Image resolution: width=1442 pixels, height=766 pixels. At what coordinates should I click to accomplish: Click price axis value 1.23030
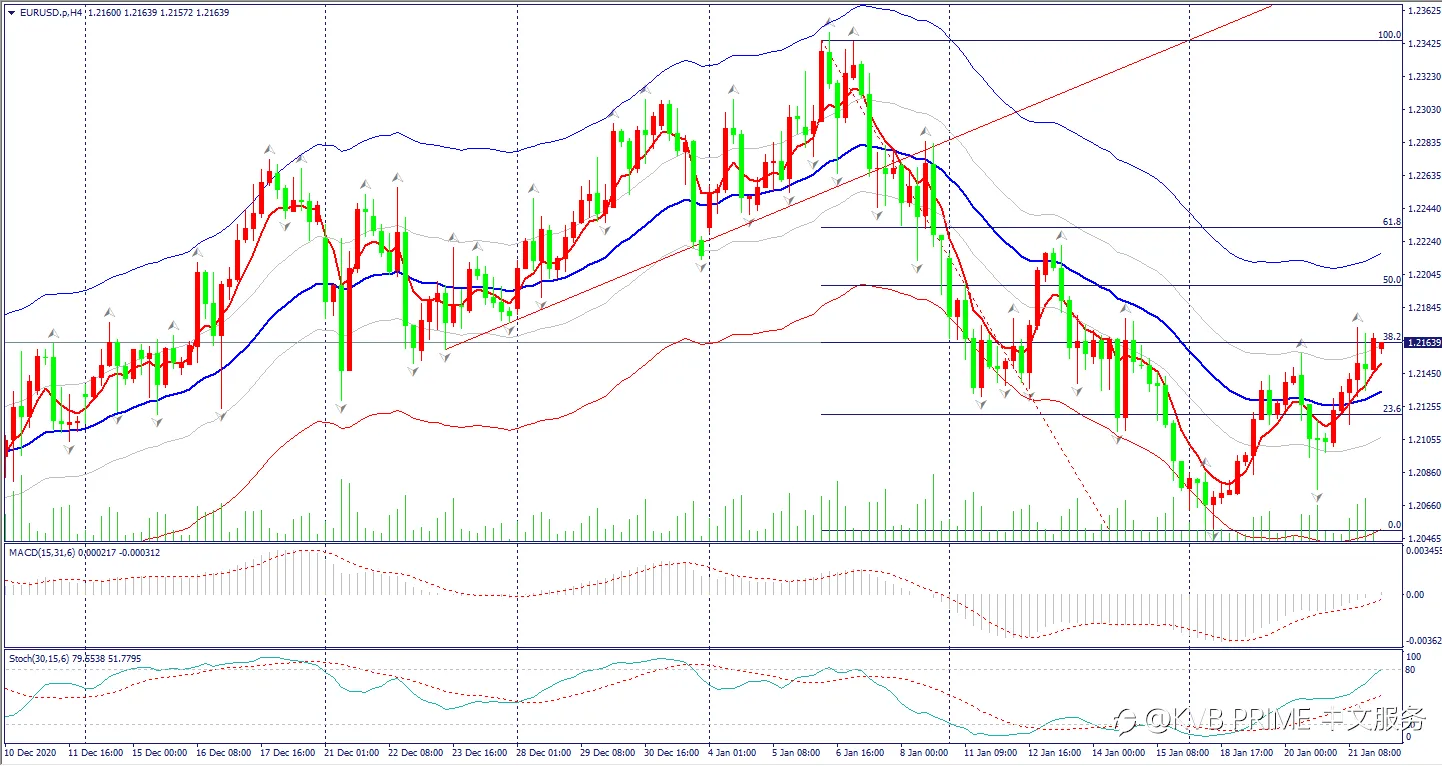pos(1424,110)
